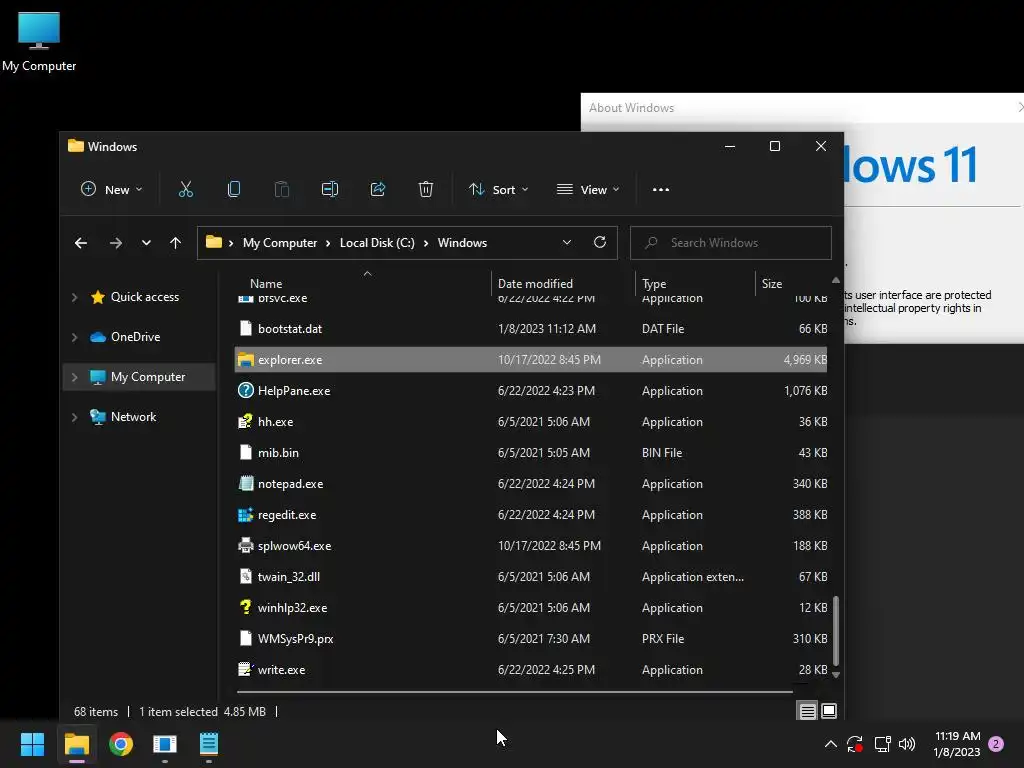Switch to details view layout icon

(807, 711)
